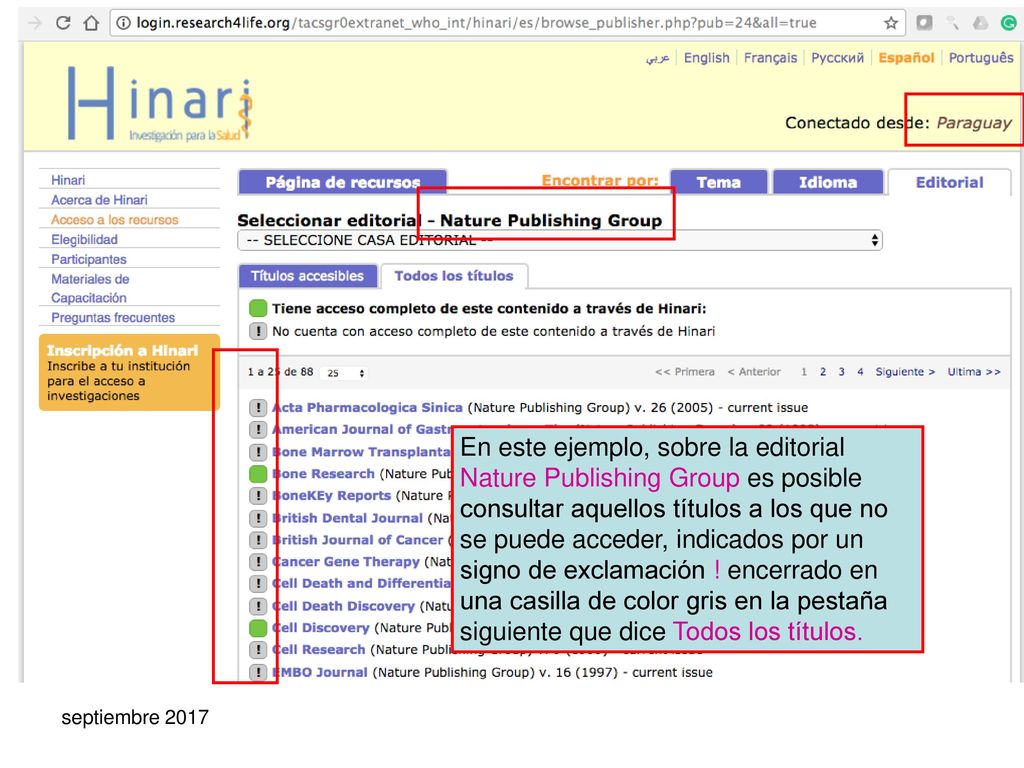The image size is (1024, 768).
Task: Switch to the Idioma tab
Action: click(x=827, y=182)
